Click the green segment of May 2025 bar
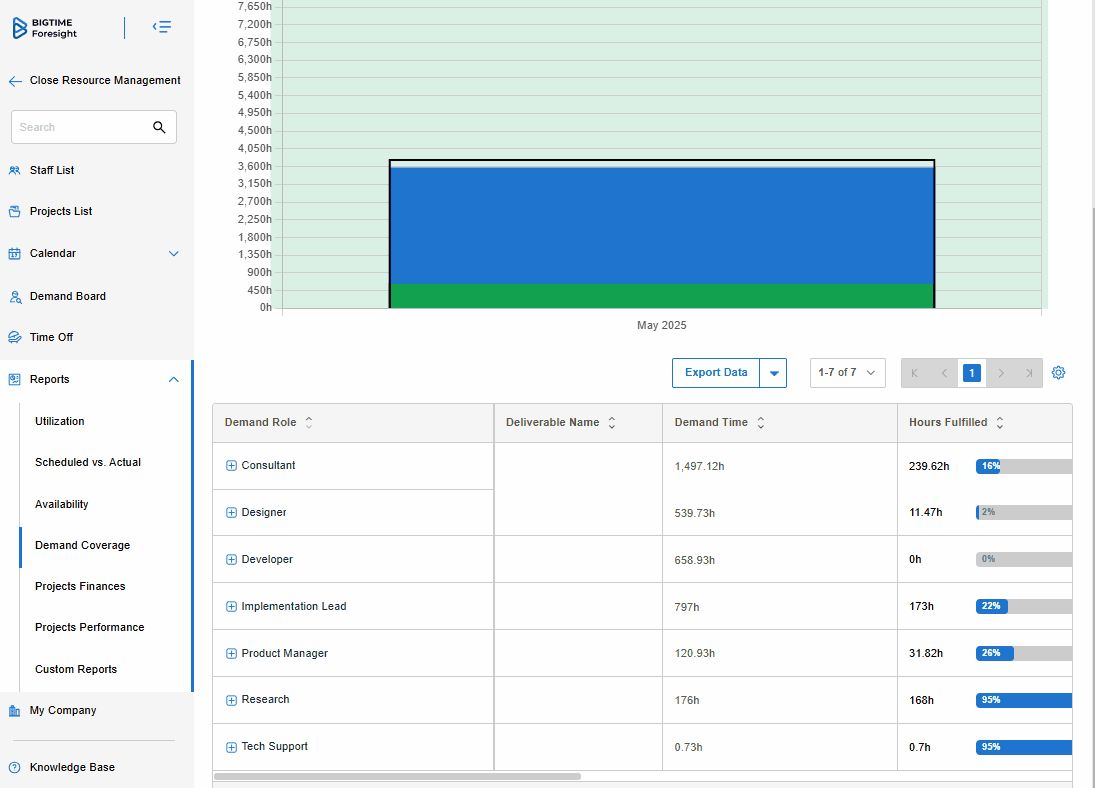This screenshot has height=788, width=1095. [x=662, y=296]
